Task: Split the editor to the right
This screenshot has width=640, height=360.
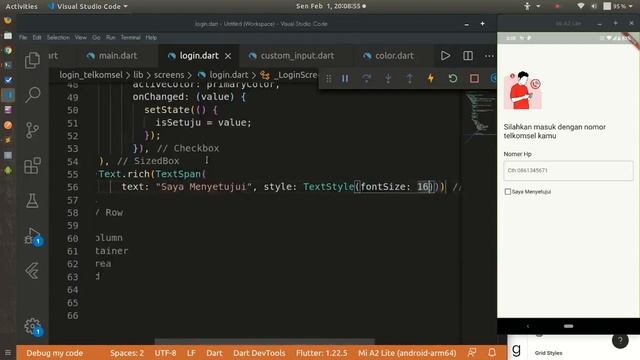Action: 468,56
